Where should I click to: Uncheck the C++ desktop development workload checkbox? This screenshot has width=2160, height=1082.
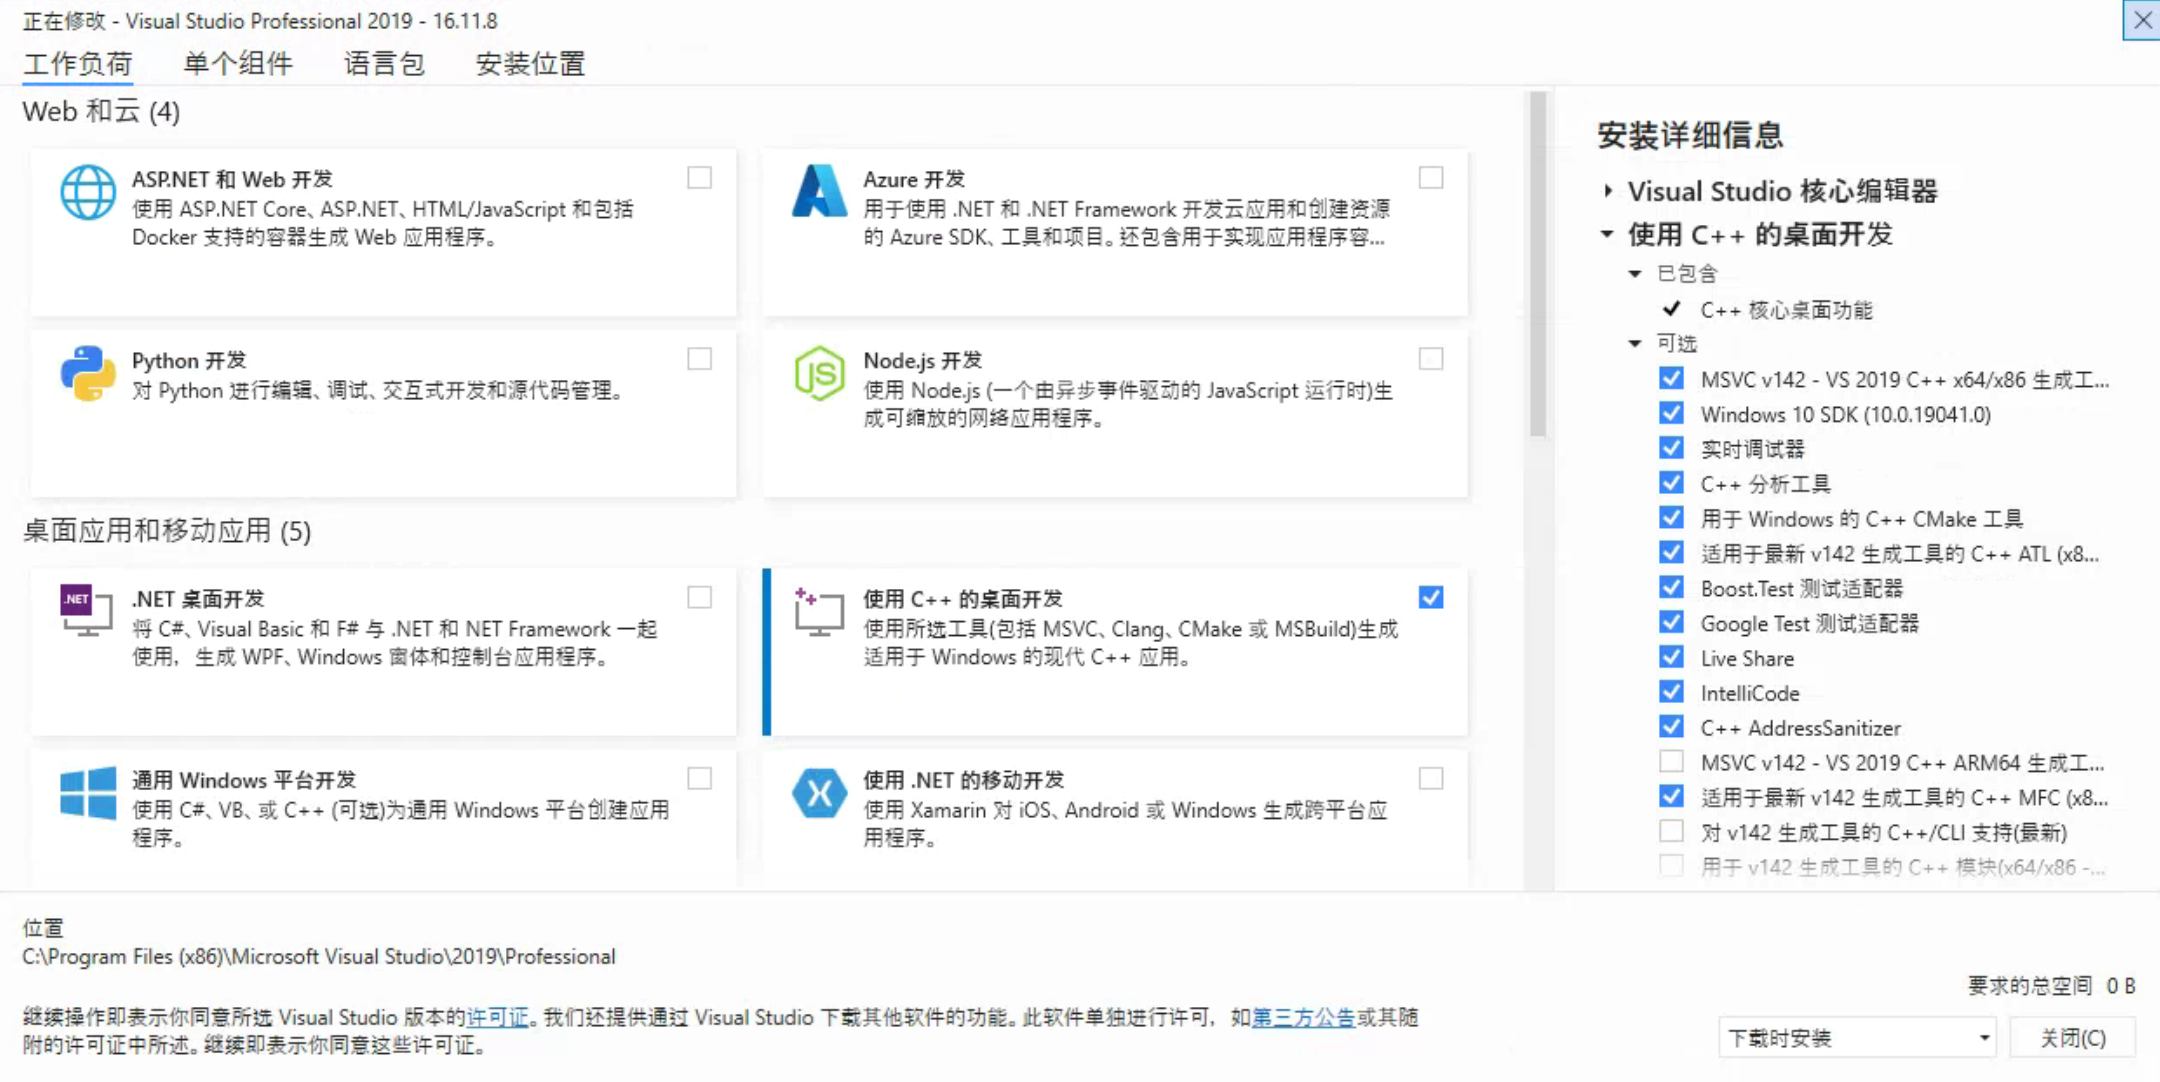(x=1431, y=597)
